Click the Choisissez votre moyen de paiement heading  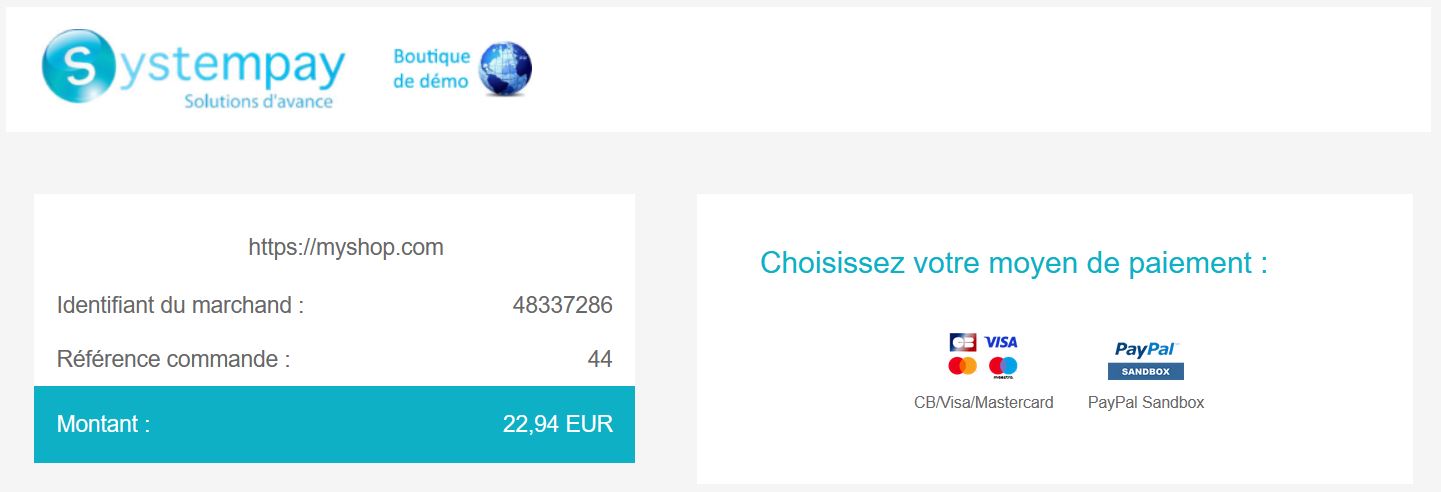click(x=1014, y=263)
